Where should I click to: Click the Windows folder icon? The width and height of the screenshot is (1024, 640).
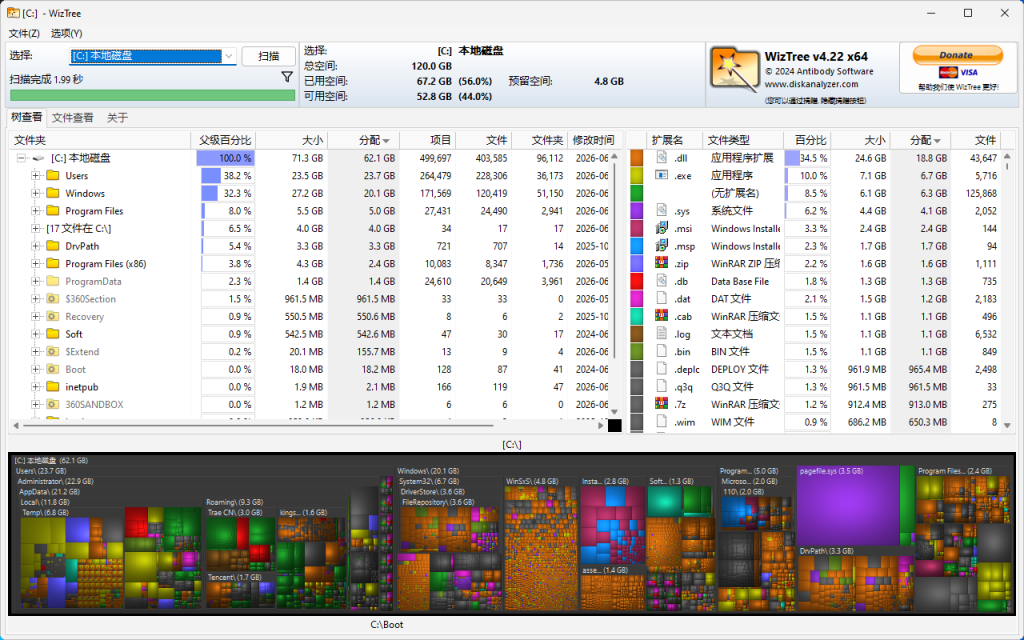pyautogui.click(x=53, y=193)
